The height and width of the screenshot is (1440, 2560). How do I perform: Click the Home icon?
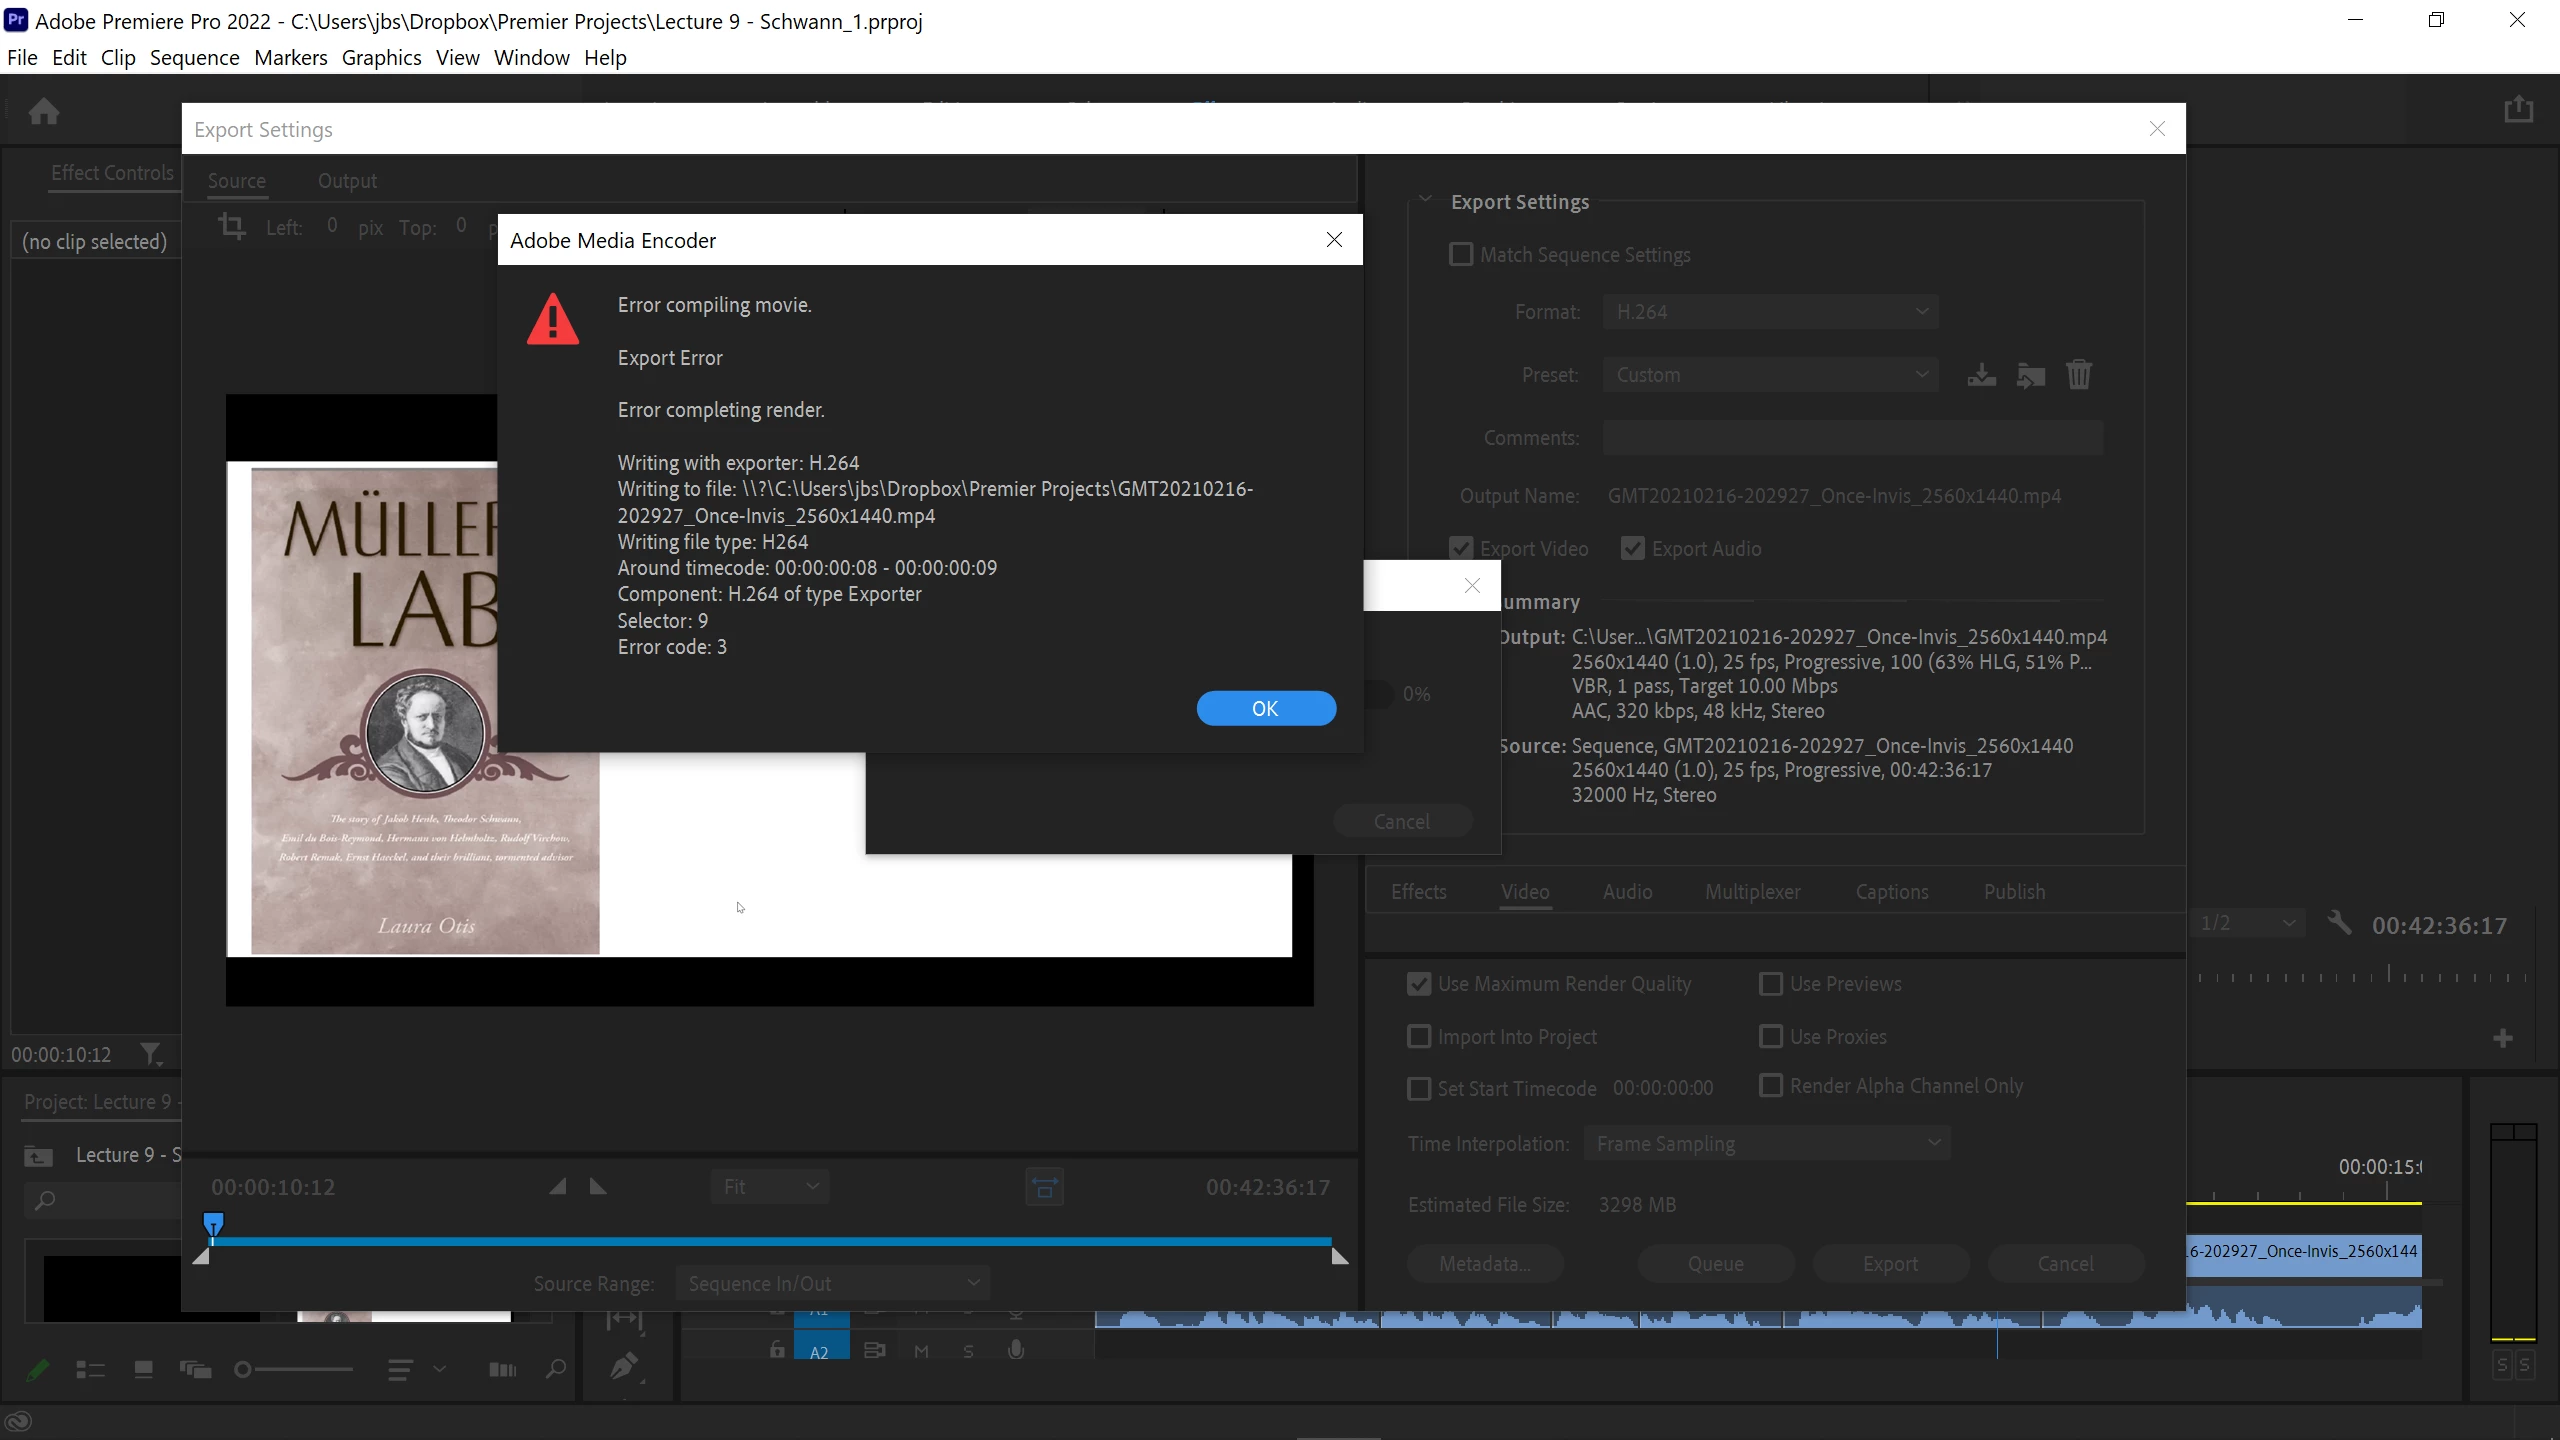tap(43, 111)
